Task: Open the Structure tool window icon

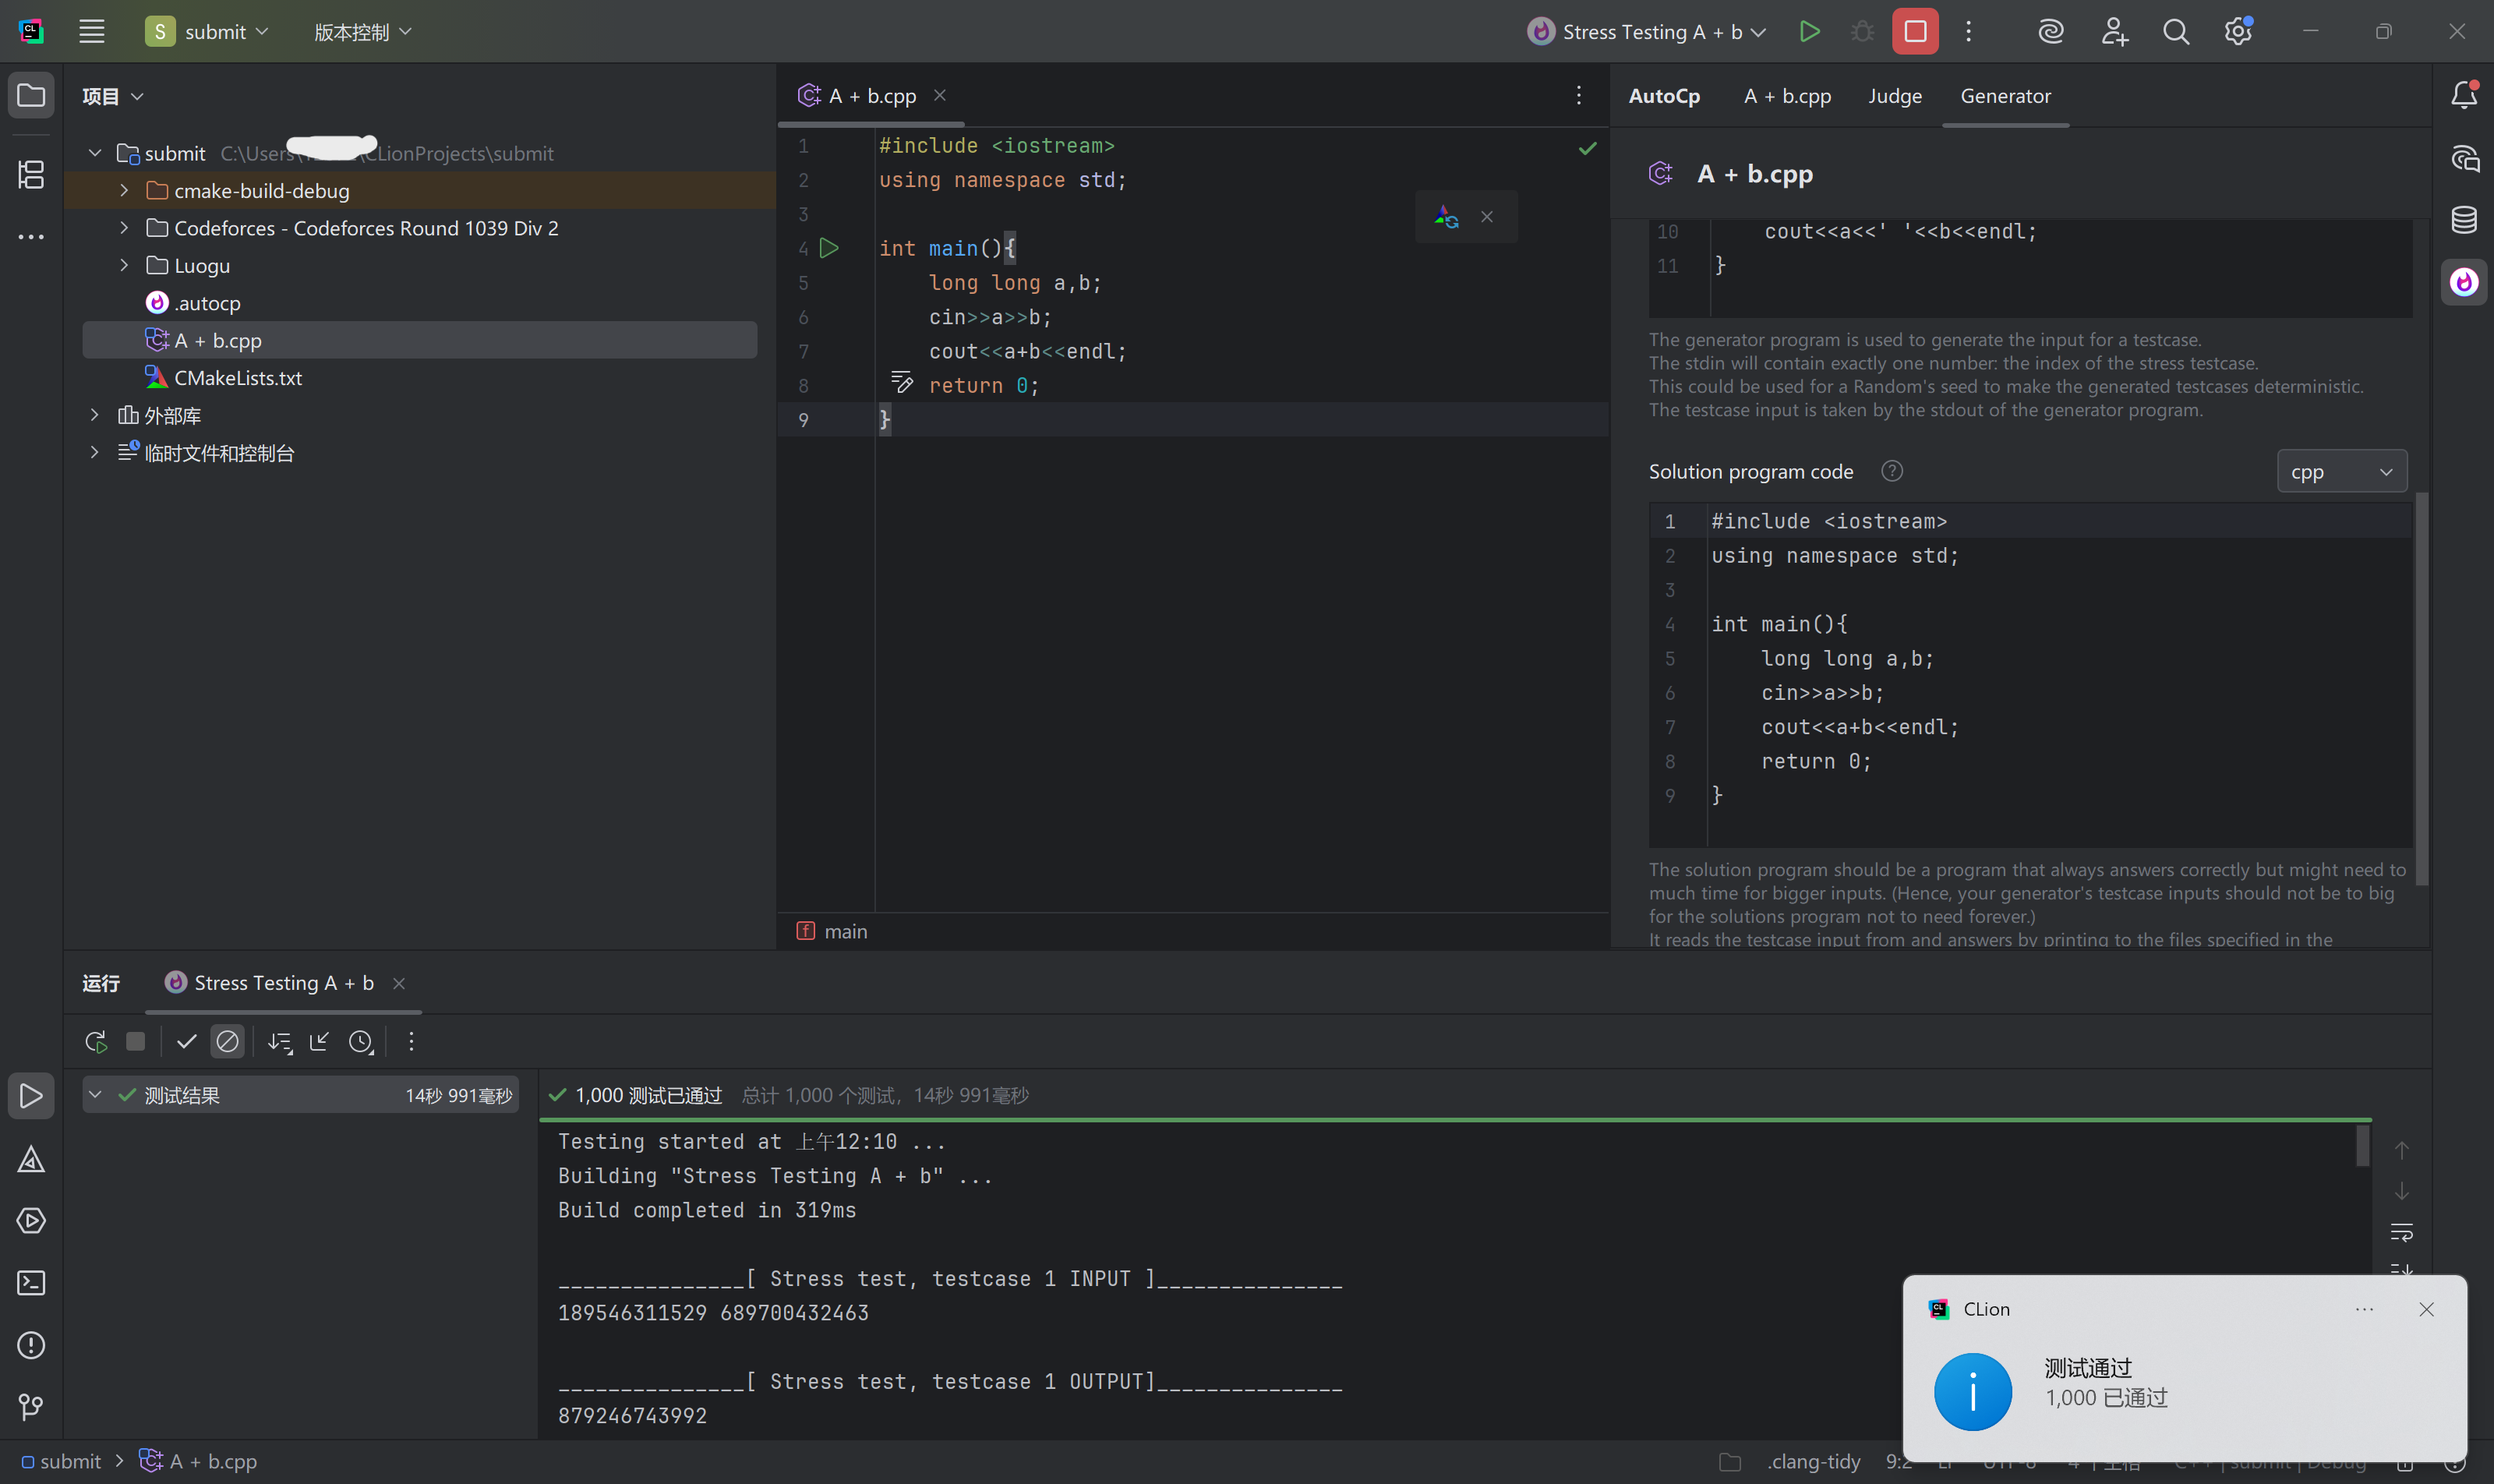Action: pos(31,175)
